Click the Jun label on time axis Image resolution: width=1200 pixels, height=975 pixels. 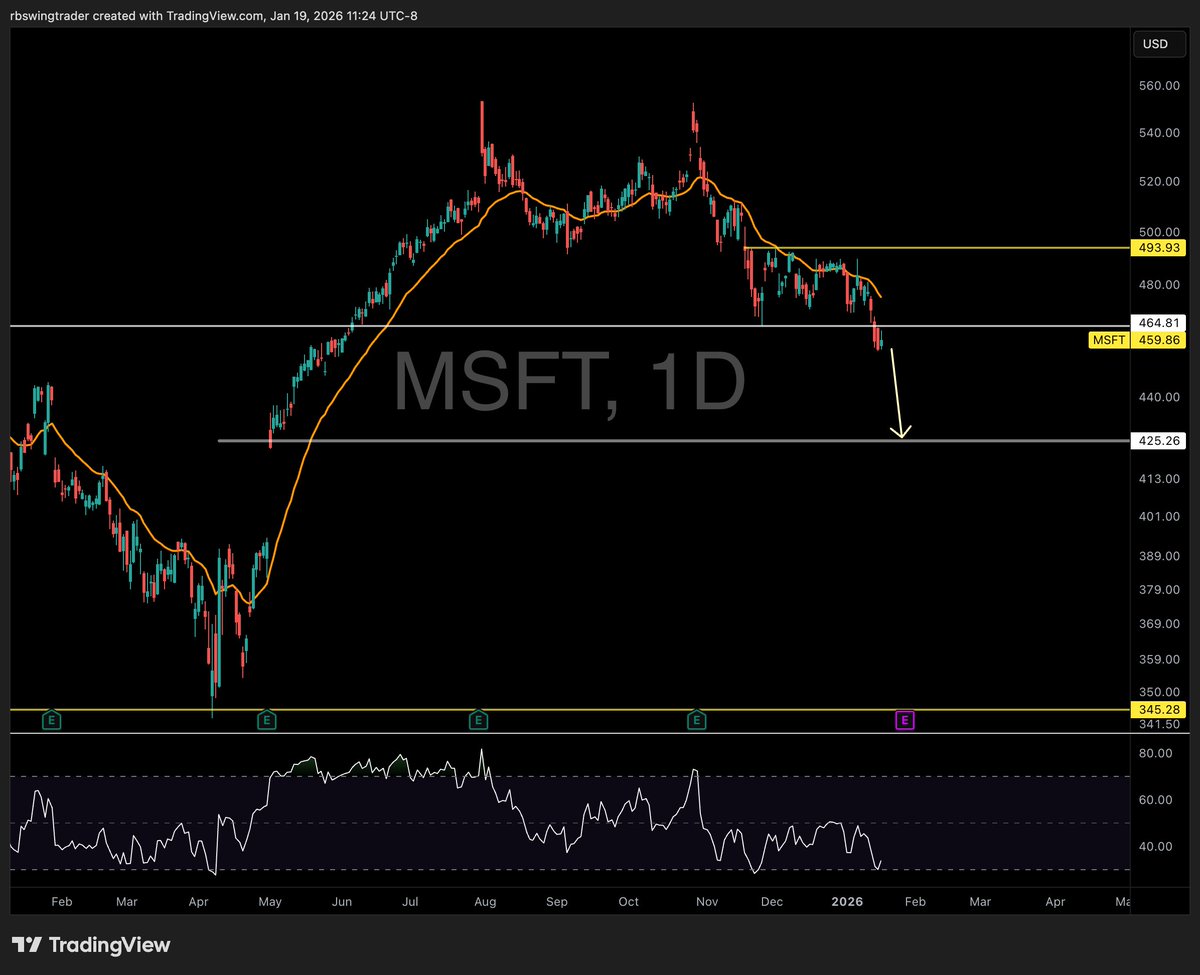(x=342, y=901)
